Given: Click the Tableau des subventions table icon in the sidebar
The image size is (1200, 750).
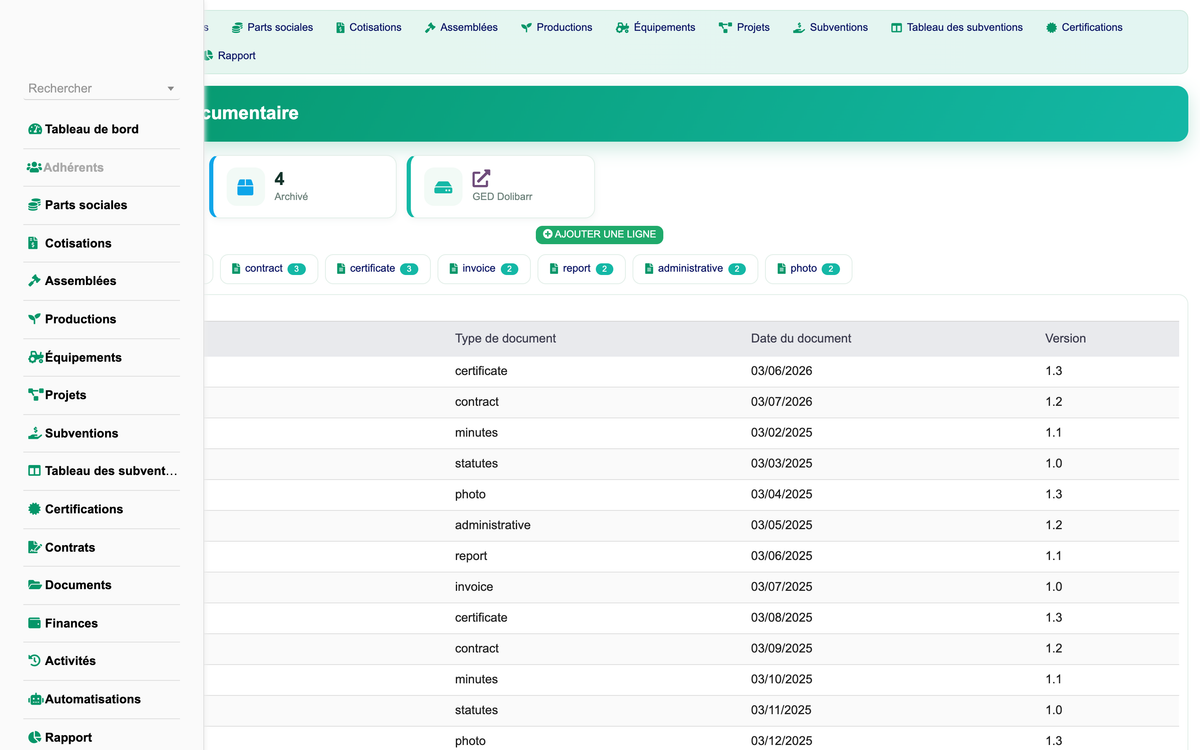Looking at the screenshot, I should [34, 471].
